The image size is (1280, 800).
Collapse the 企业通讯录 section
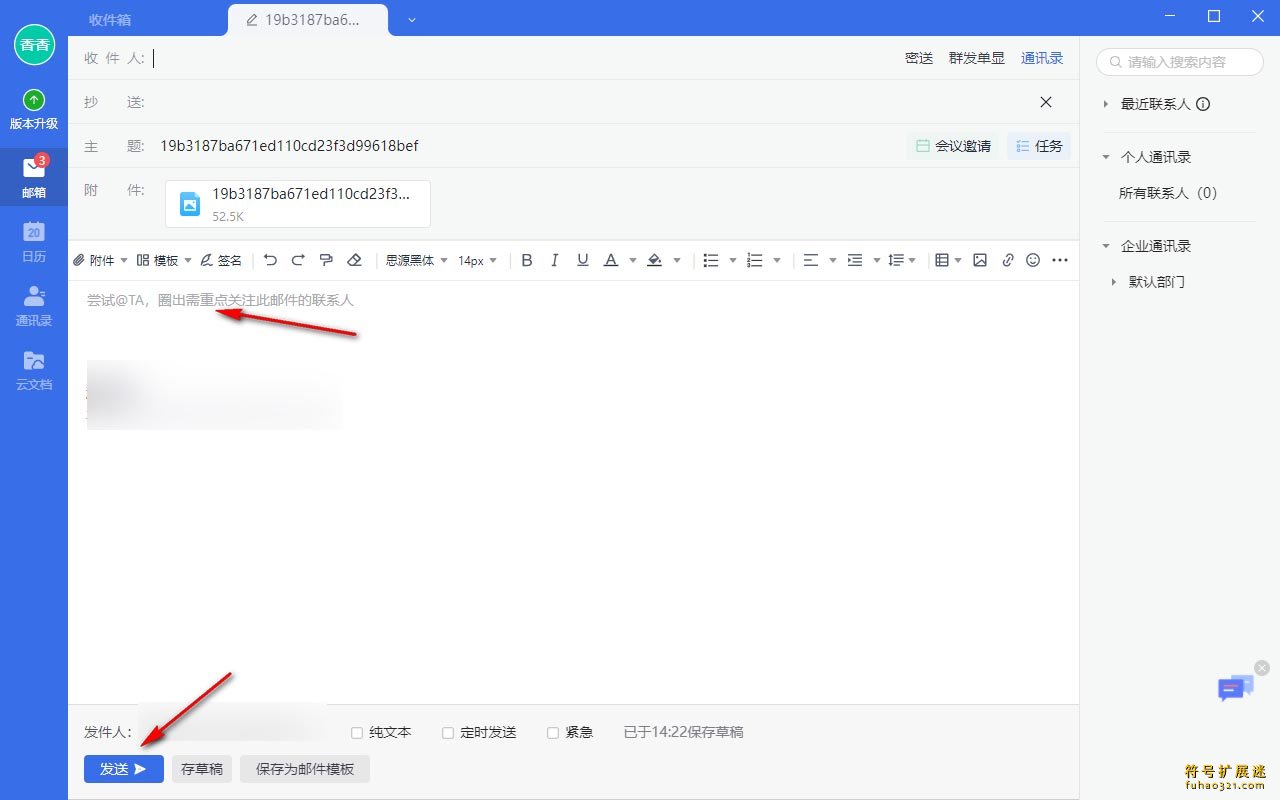click(x=1106, y=246)
